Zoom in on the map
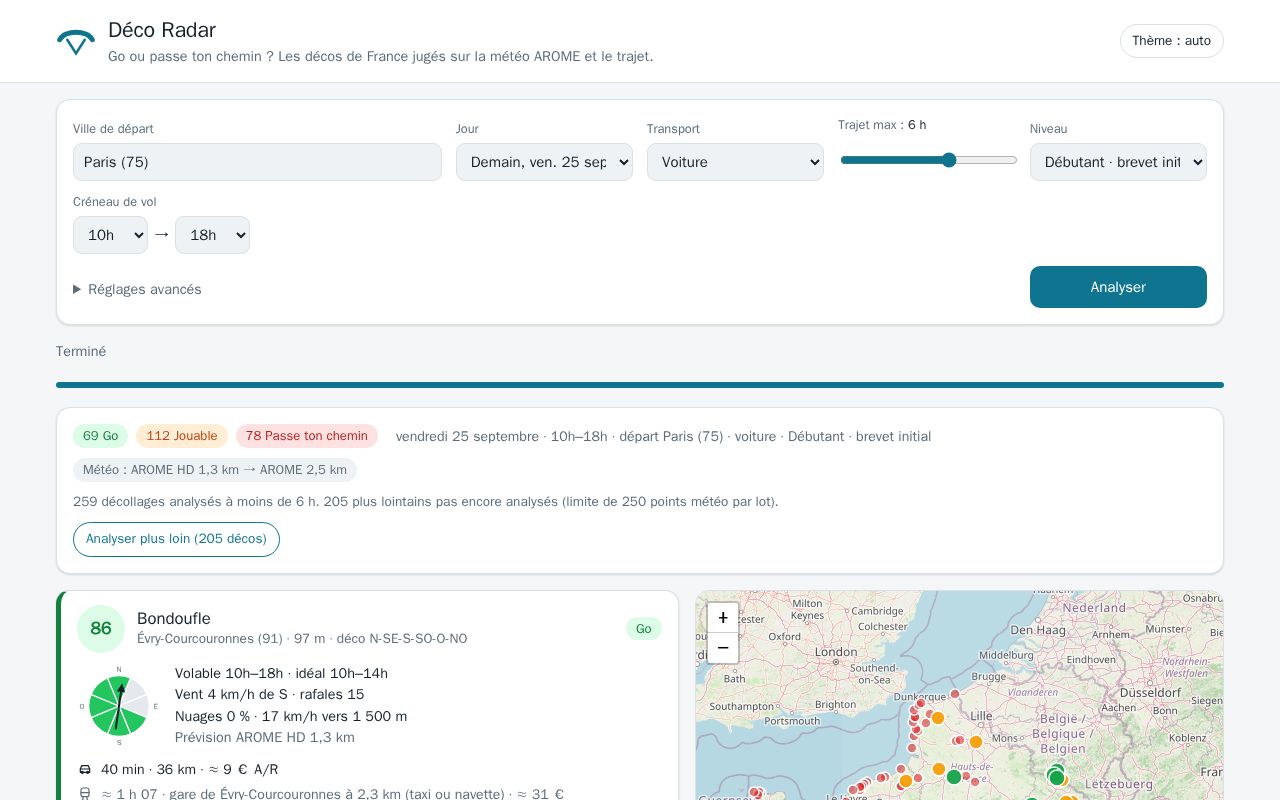 click(x=723, y=618)
